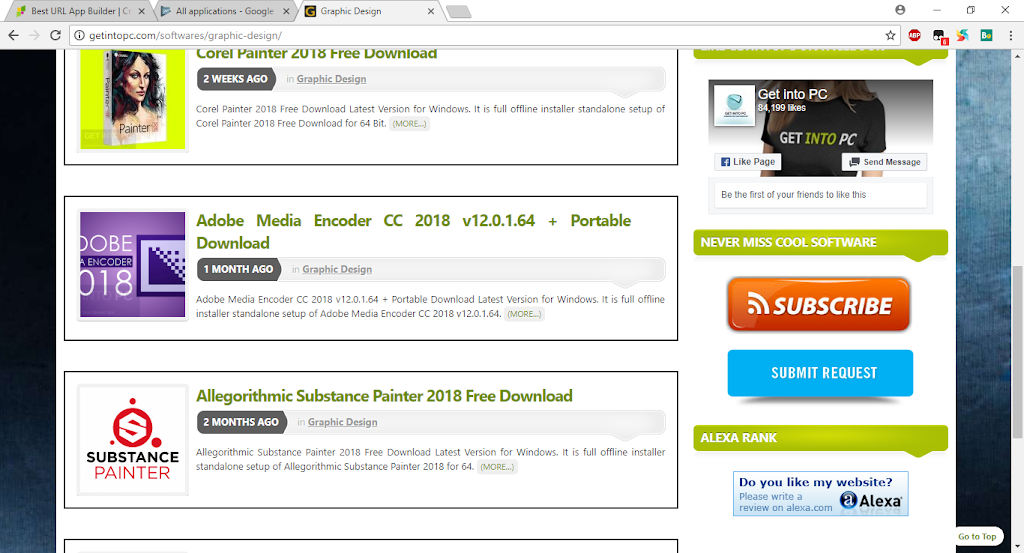This screenshot has height=553, width=1024.
Task: Click the orange SUBSCRIBE button
Action: point(819,305)
